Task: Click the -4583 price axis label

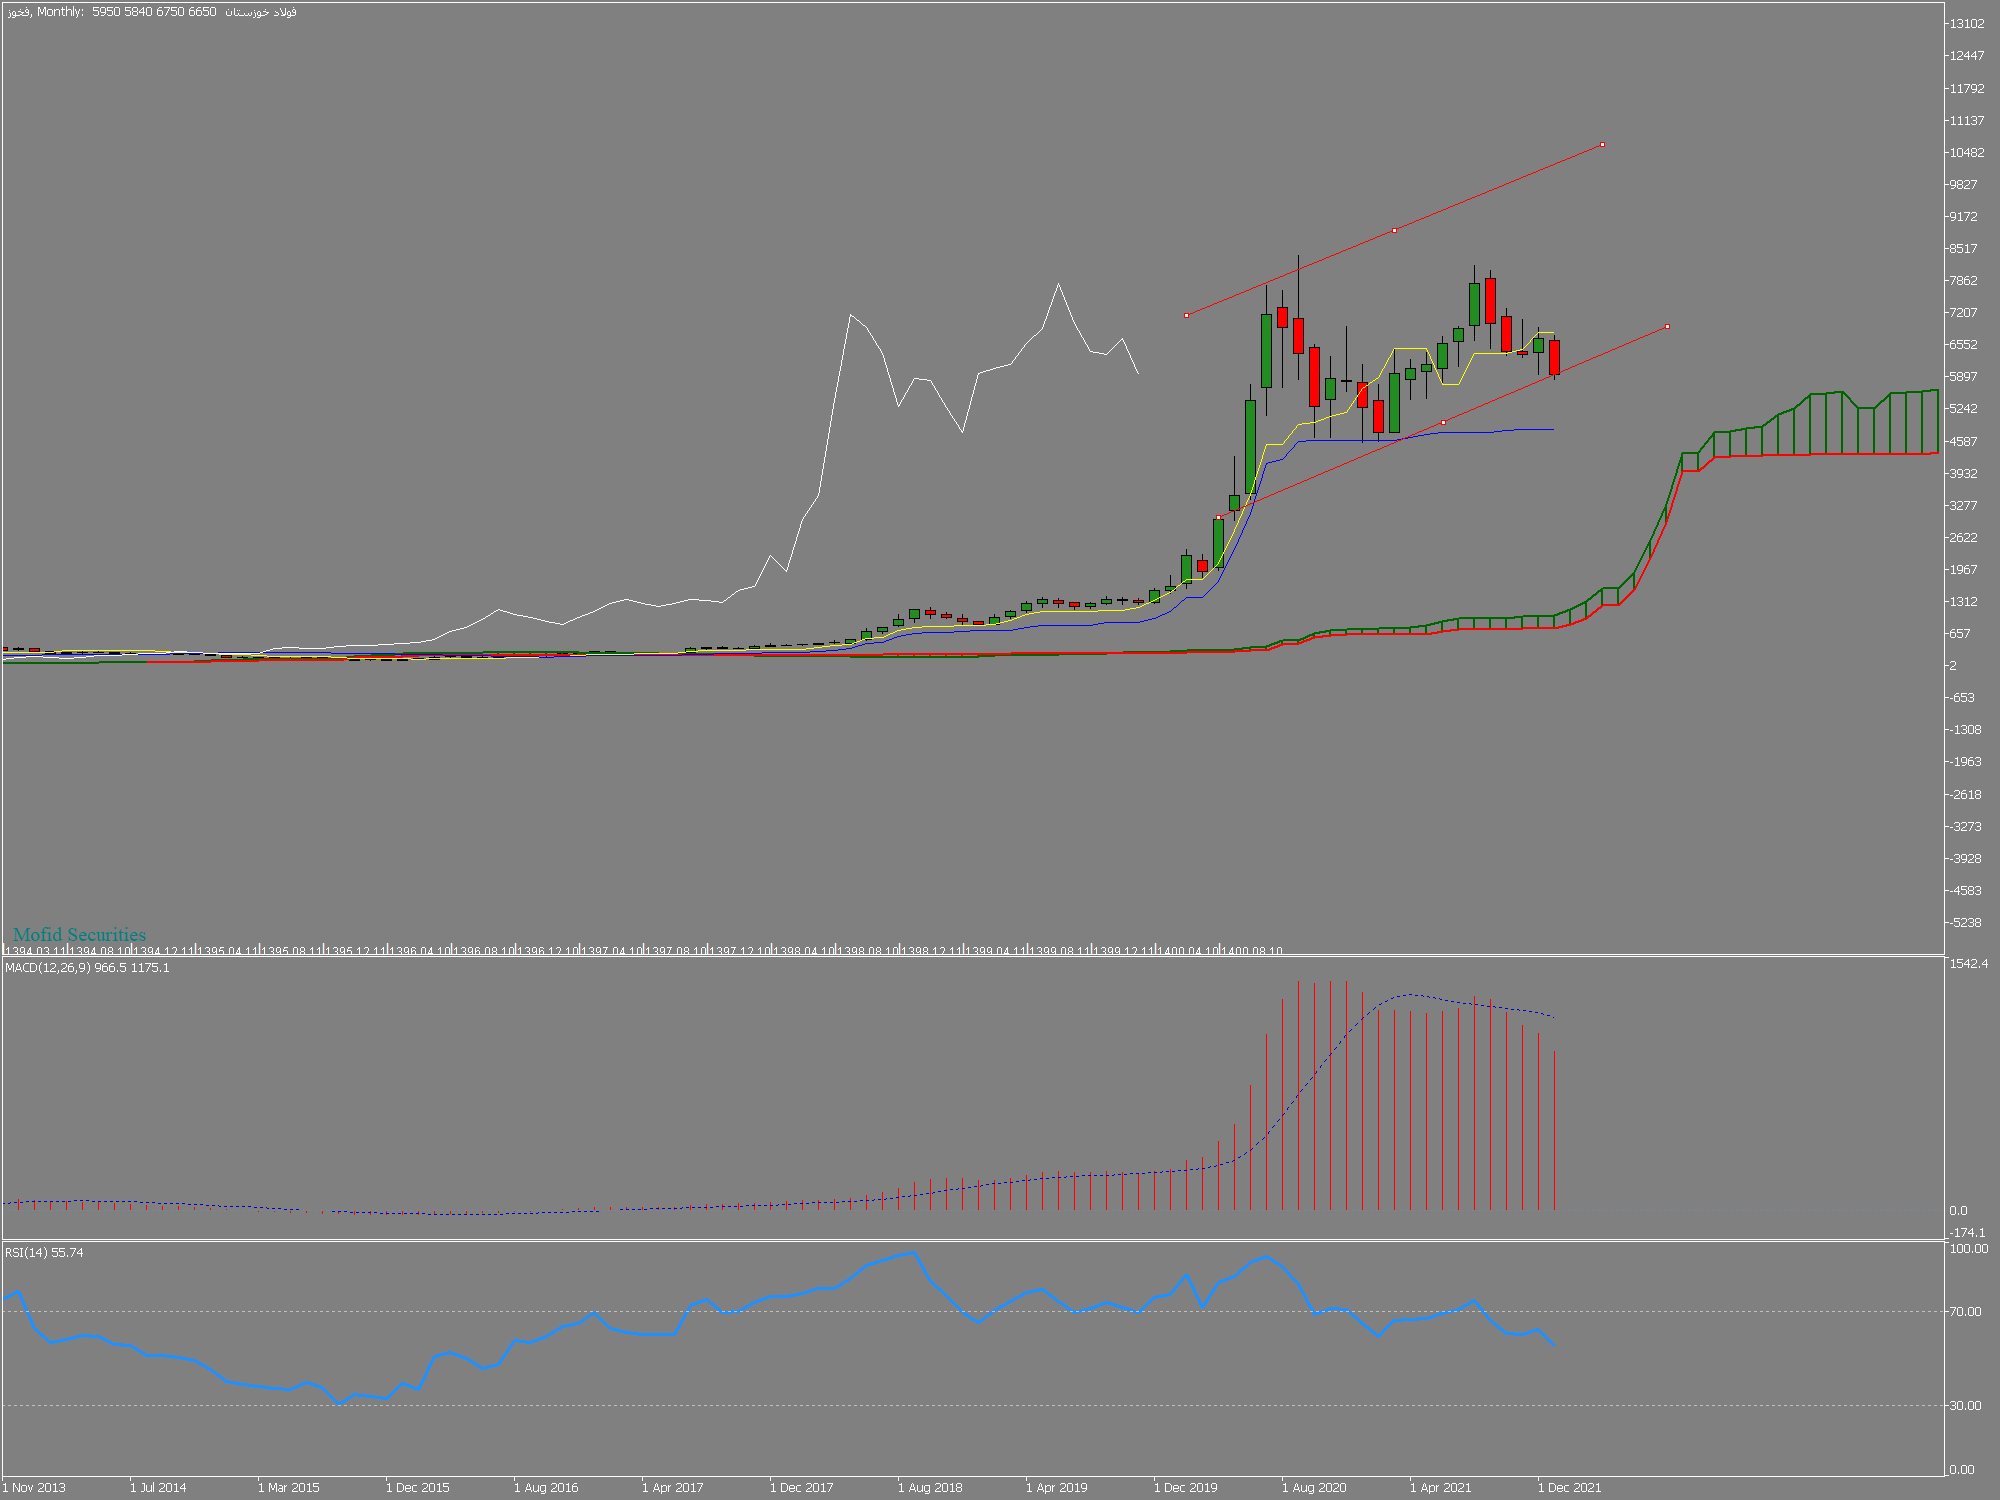Action: coord(1965,891)
